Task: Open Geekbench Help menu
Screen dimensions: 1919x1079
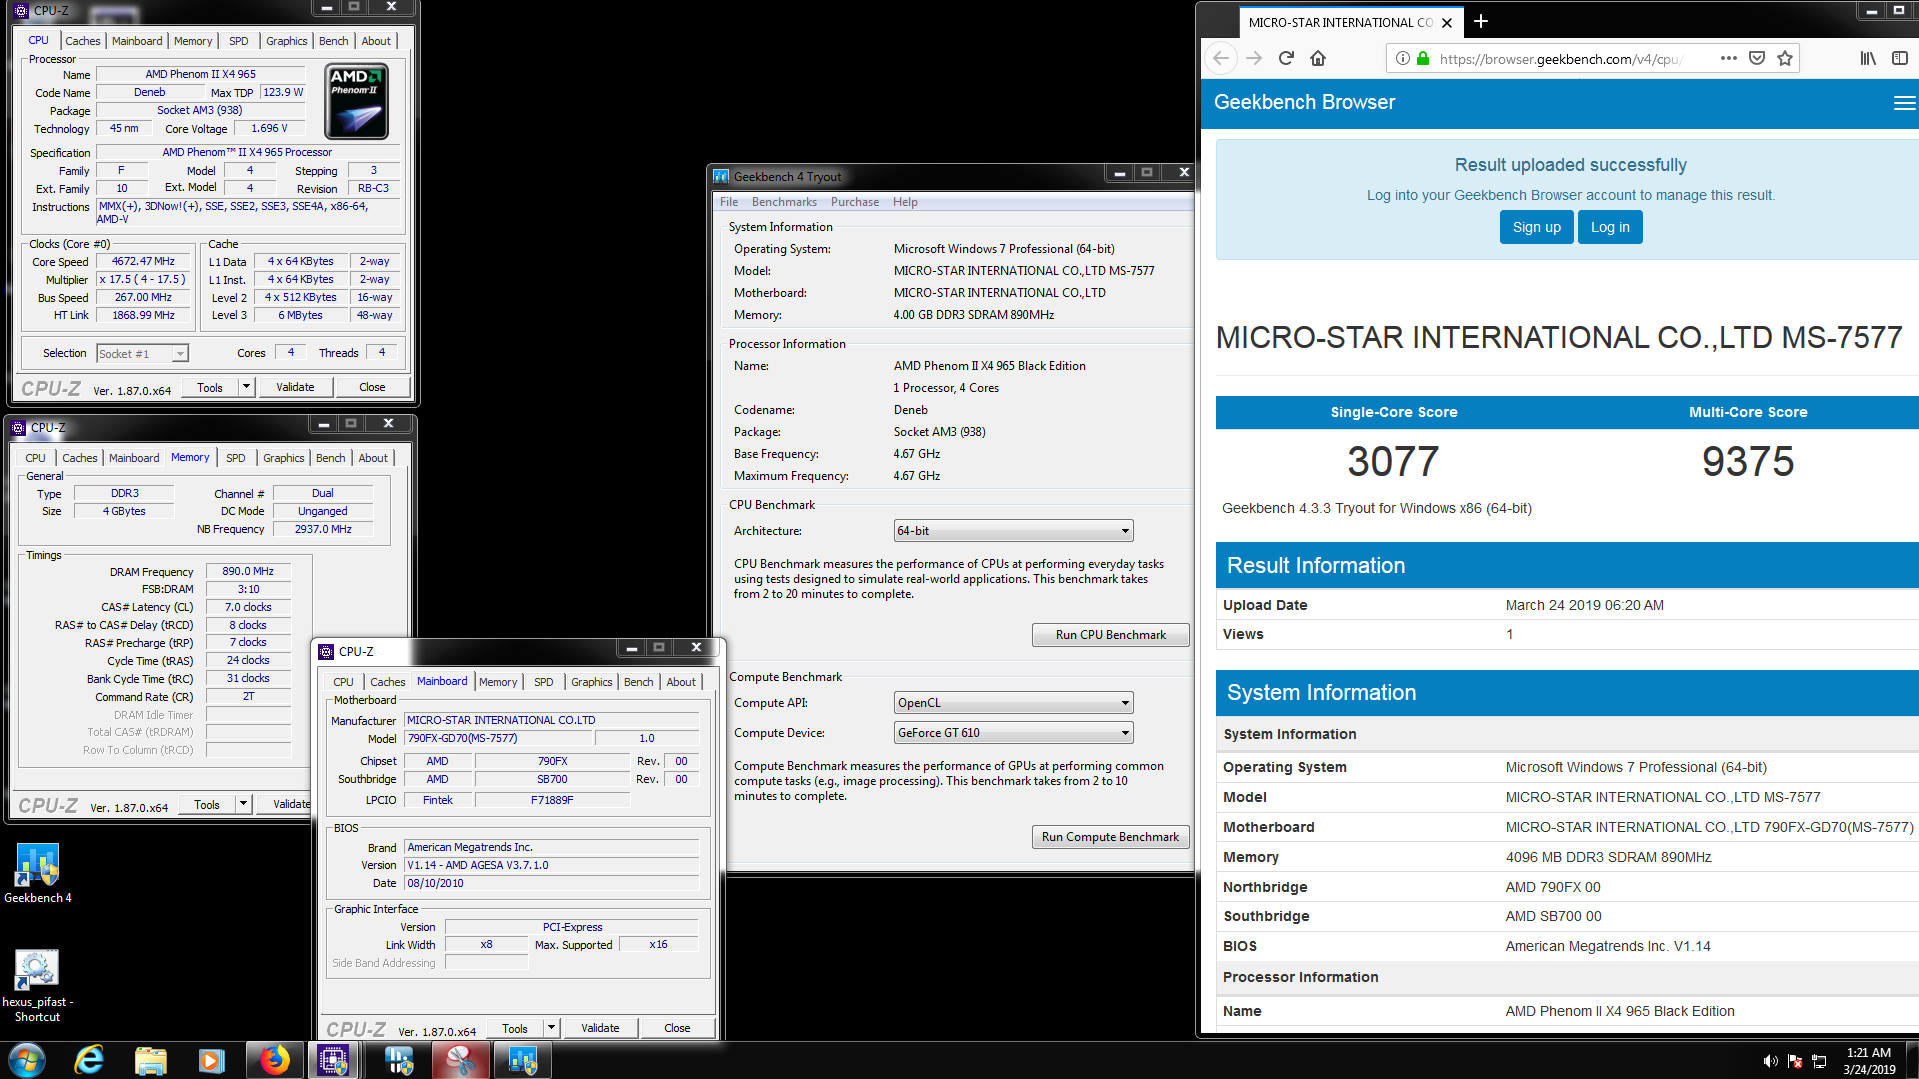Action: coord(905,202)
